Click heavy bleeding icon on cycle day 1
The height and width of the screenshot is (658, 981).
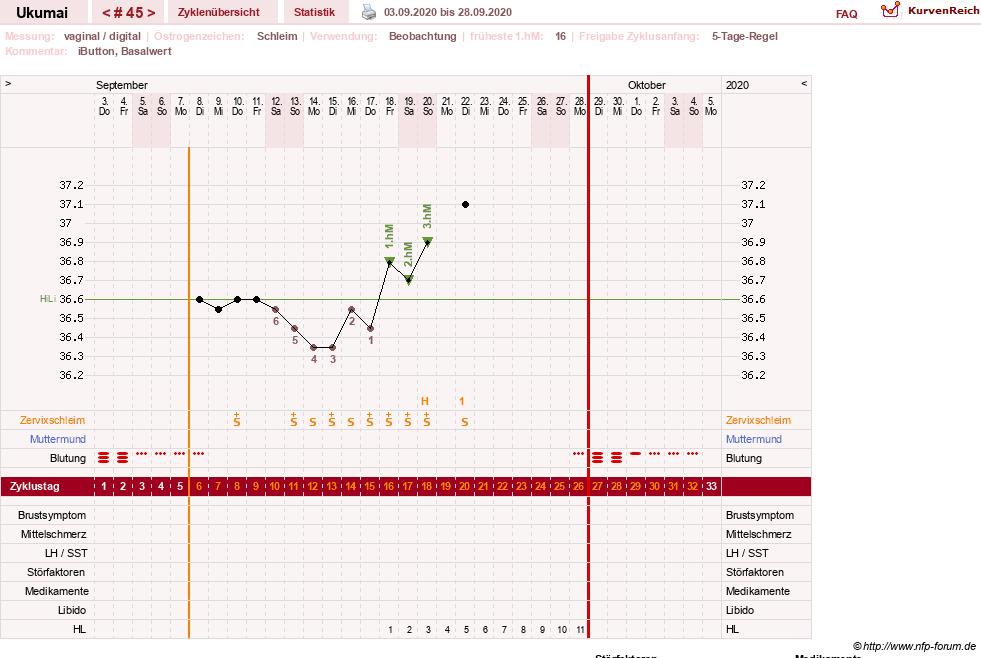click(104, 458)
